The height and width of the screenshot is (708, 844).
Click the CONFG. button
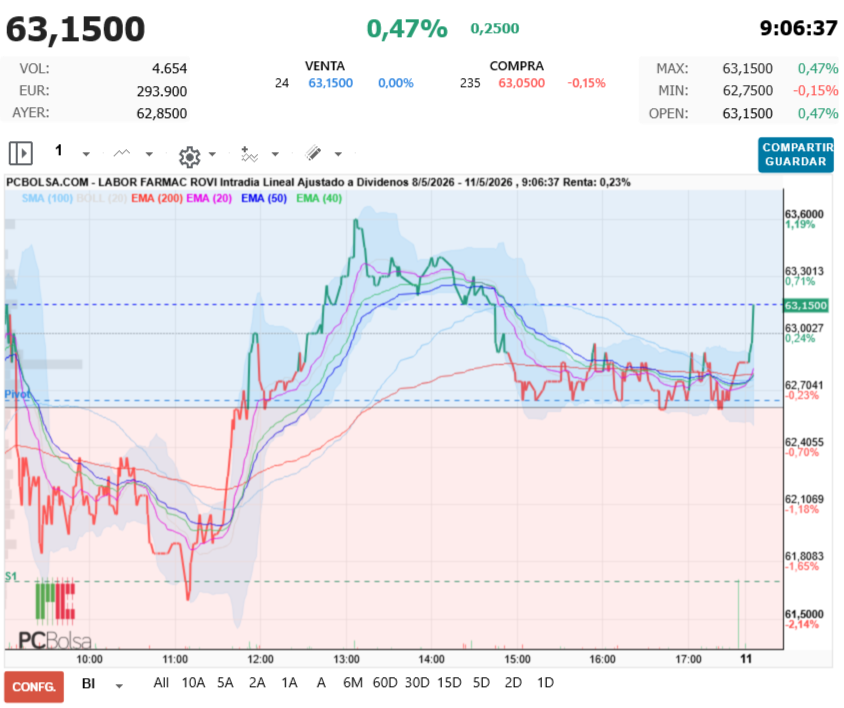pyautogui.click(x=34, y=686)
